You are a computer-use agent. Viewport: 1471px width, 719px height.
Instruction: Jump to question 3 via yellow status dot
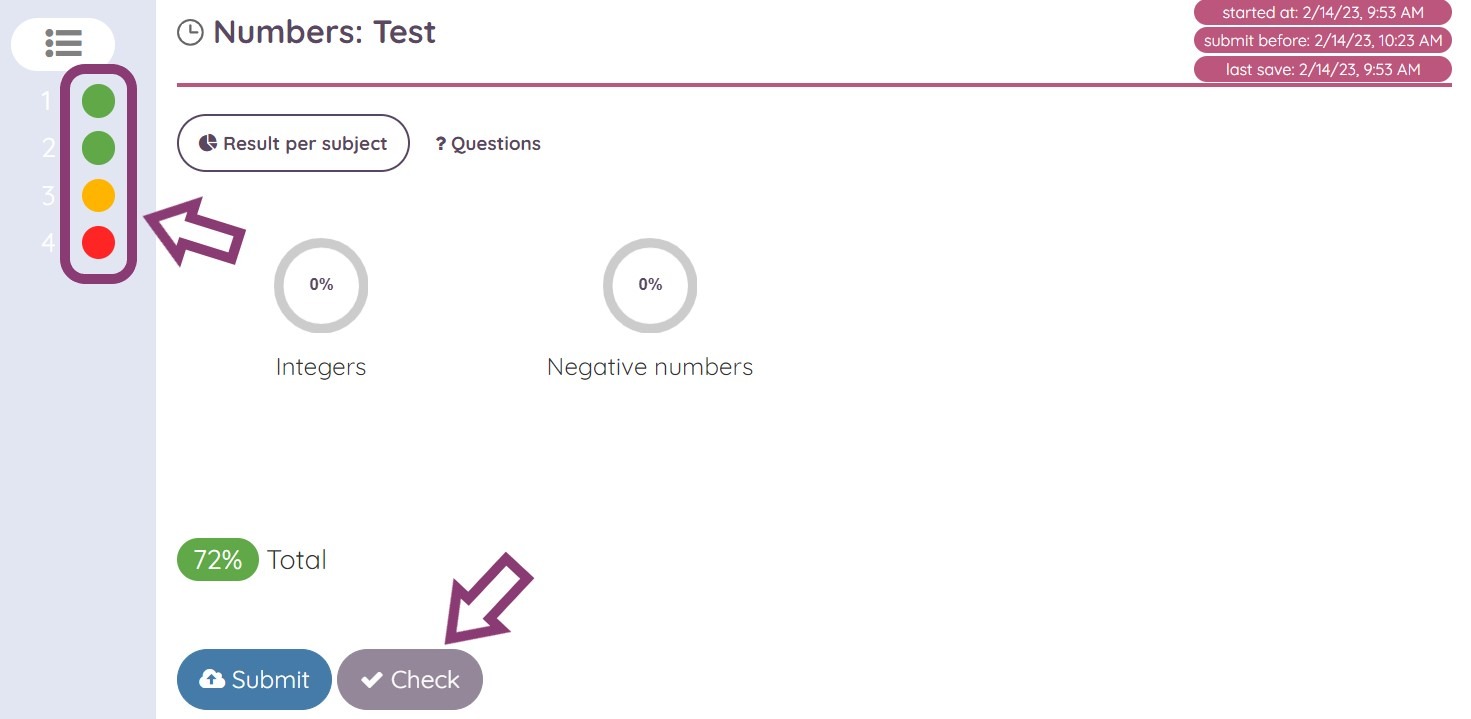pyautogui.click(x=97, y=195)
